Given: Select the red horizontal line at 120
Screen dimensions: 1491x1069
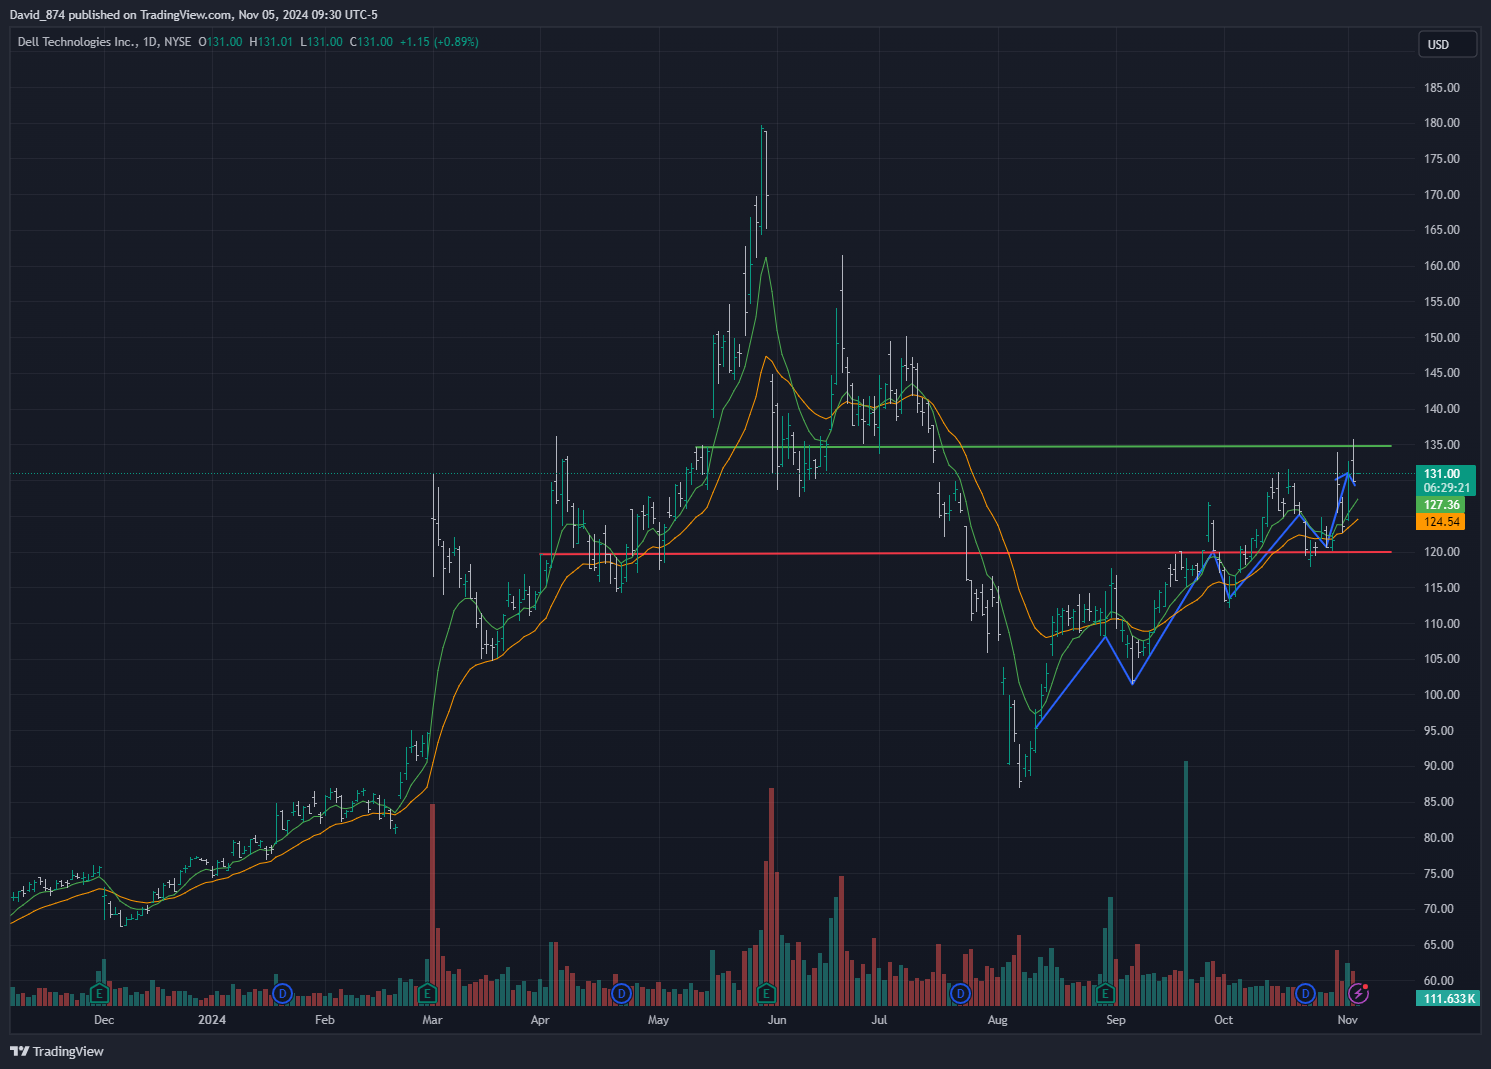Looking at the screenshot, I should tap(965, 553).
